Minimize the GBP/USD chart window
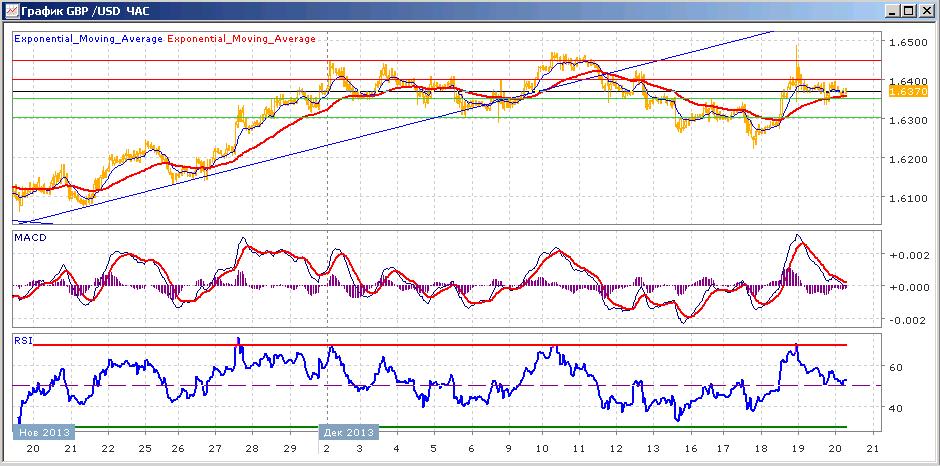Image resolution: width=940 pixels, height=467 pixels. (x=894, y=10)
